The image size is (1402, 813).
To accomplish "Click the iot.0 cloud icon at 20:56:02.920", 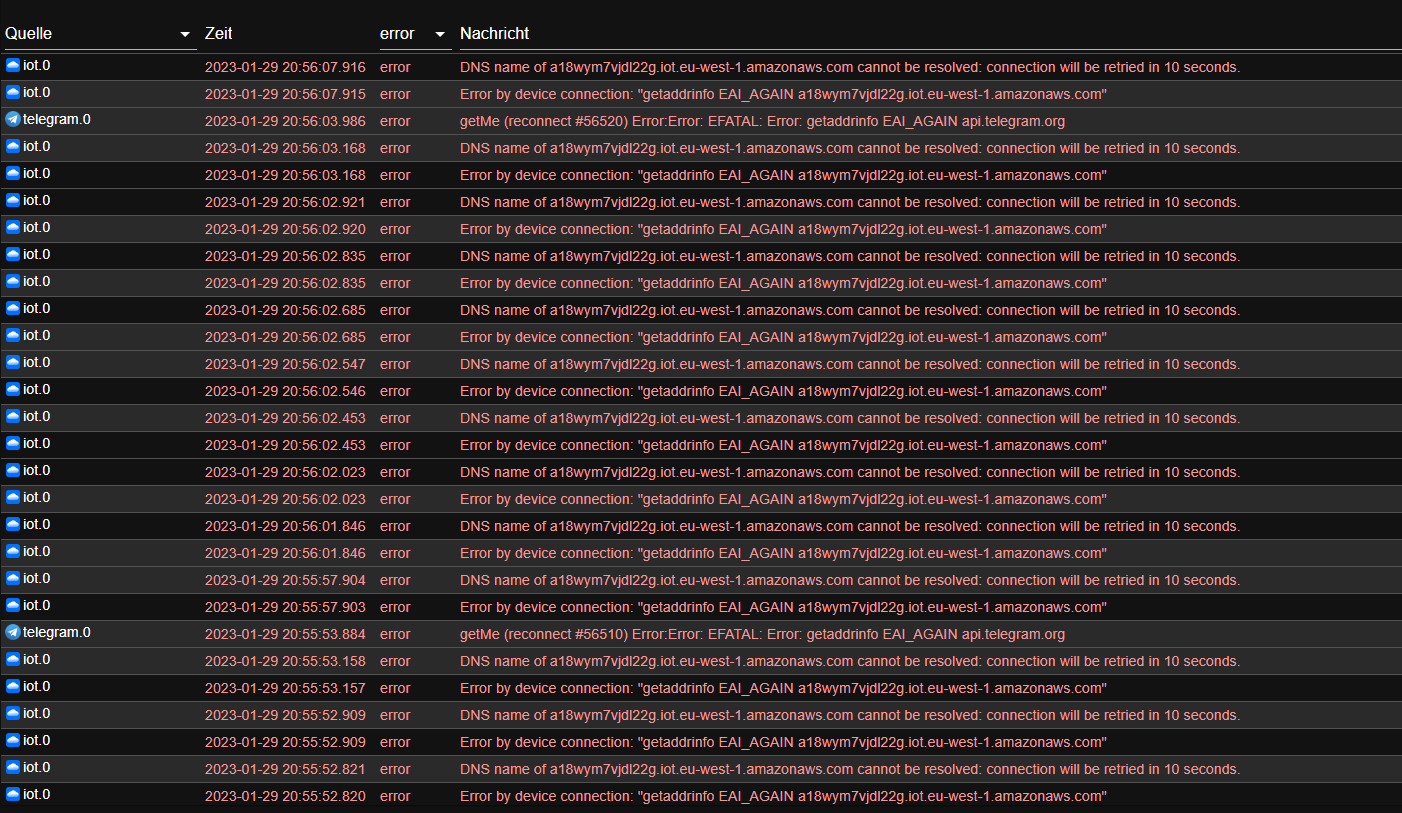I will 13,227.
